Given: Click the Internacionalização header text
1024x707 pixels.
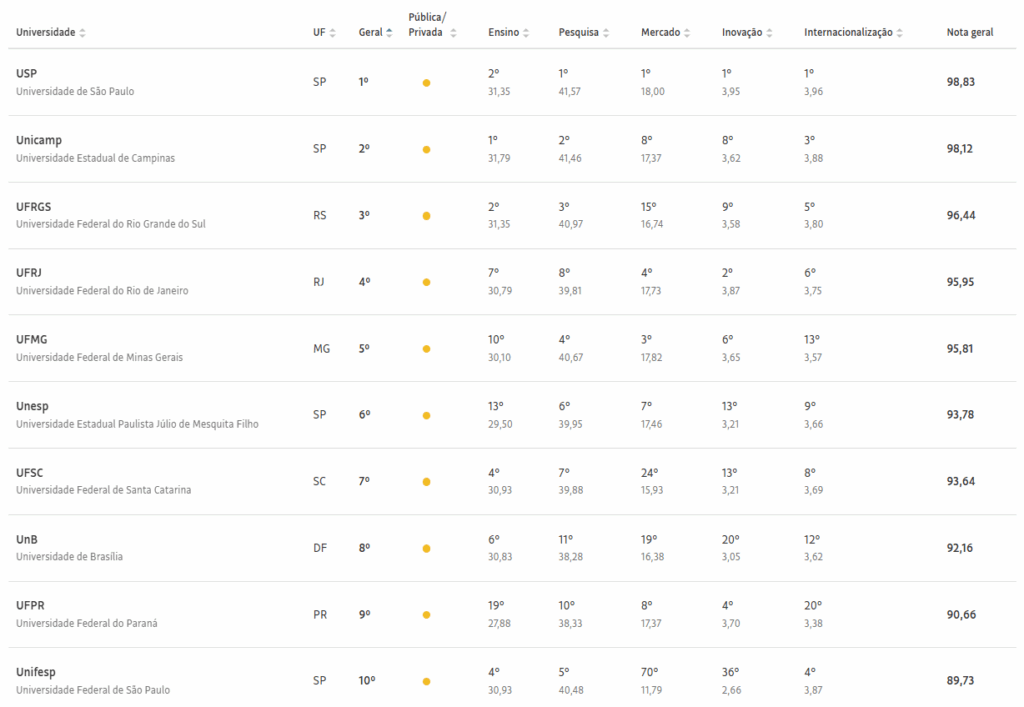Looking at the screenshot, I should (x=848, y=33).
